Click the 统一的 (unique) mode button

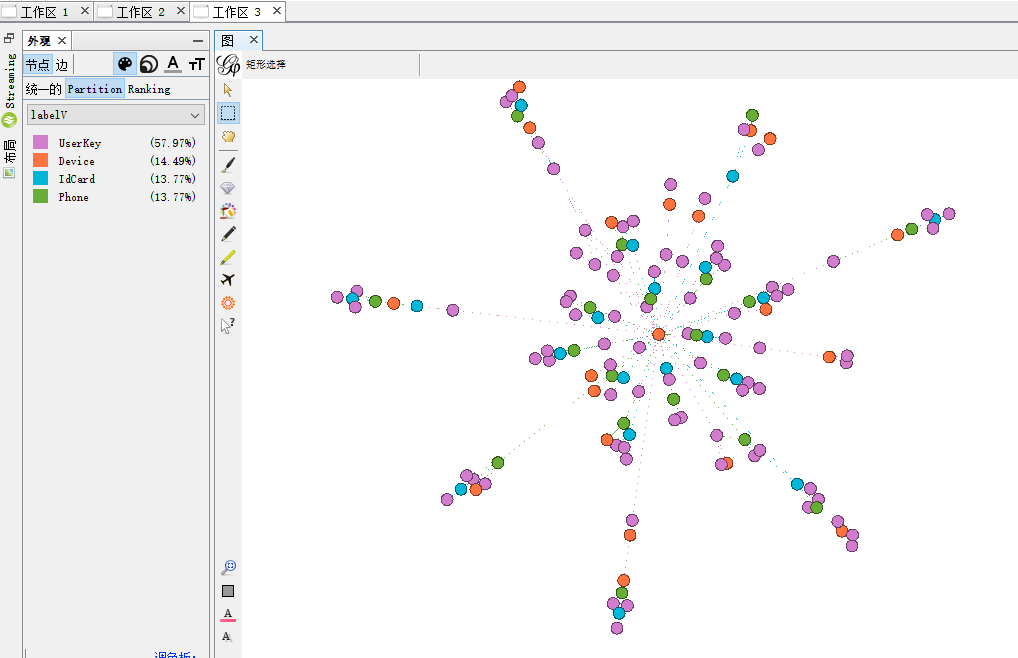tap(43, 89)
